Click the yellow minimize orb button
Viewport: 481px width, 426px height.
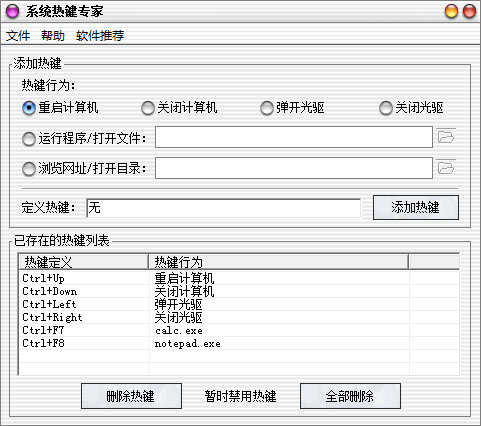[452, 11]
